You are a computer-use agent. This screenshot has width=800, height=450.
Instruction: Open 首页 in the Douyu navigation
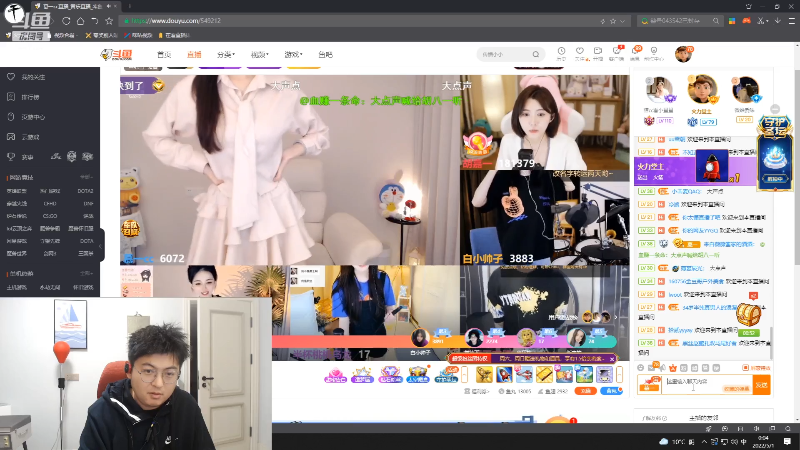164,55
